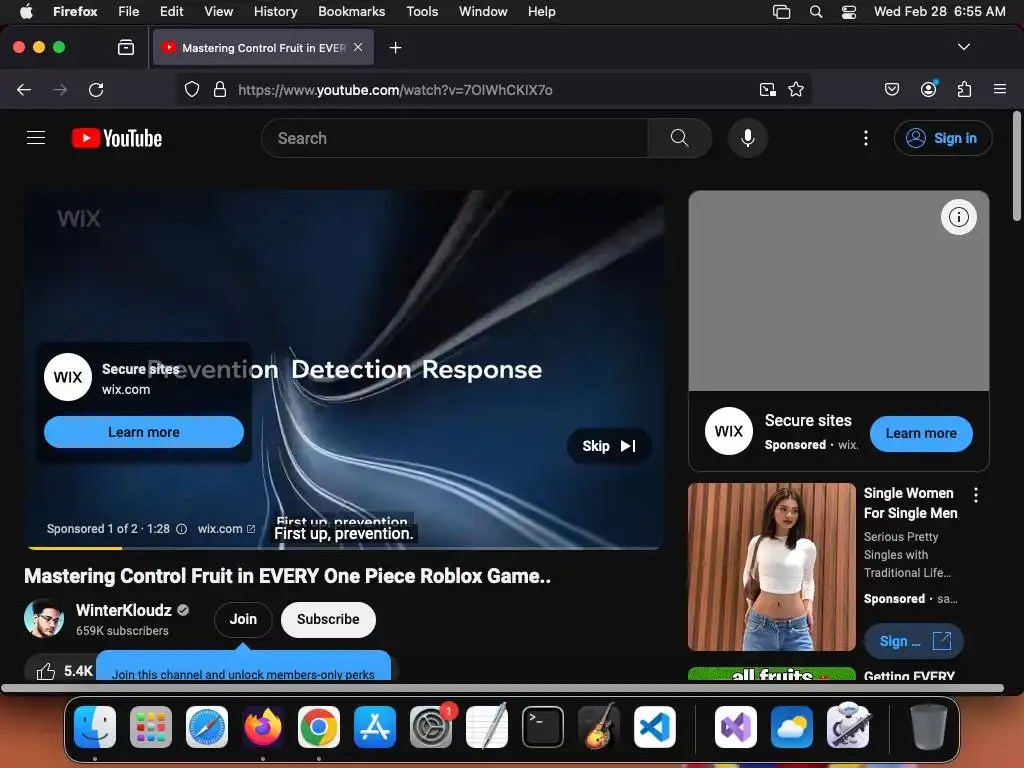Join the WinterKloudz channel membership

(x=243, y=619)
